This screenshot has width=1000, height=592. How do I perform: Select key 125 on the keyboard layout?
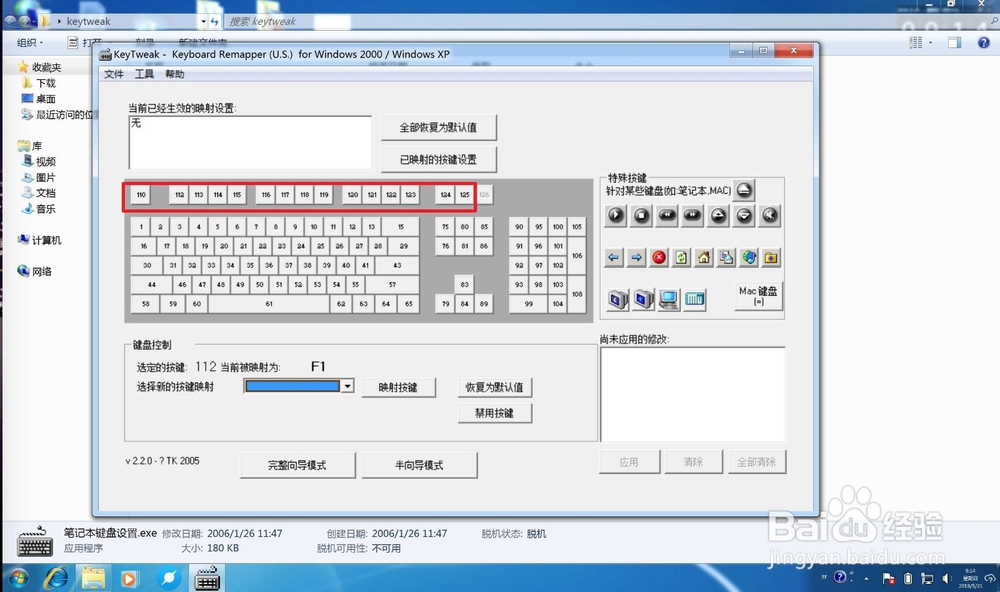(x=464, y=195)
